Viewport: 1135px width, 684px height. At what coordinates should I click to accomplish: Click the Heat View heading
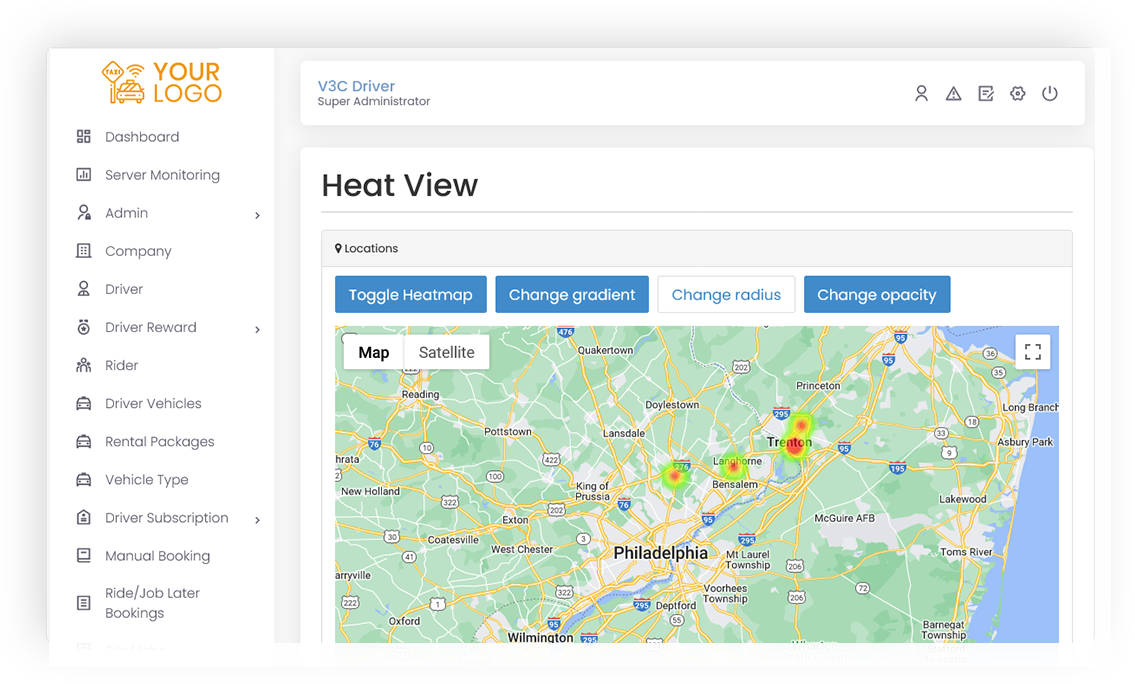click(400, 185)
